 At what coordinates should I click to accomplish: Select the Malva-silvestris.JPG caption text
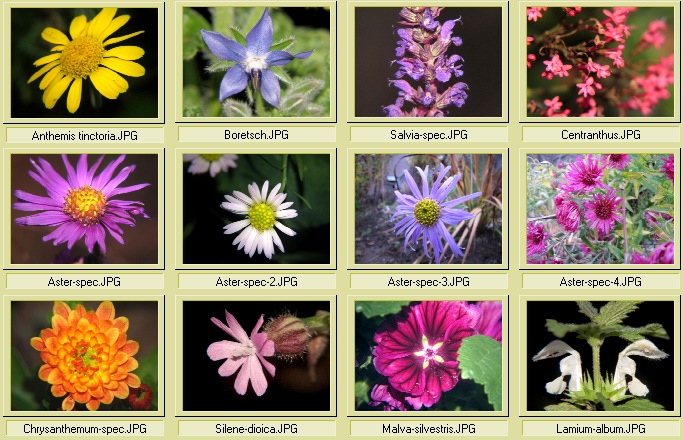pos(428,429)
